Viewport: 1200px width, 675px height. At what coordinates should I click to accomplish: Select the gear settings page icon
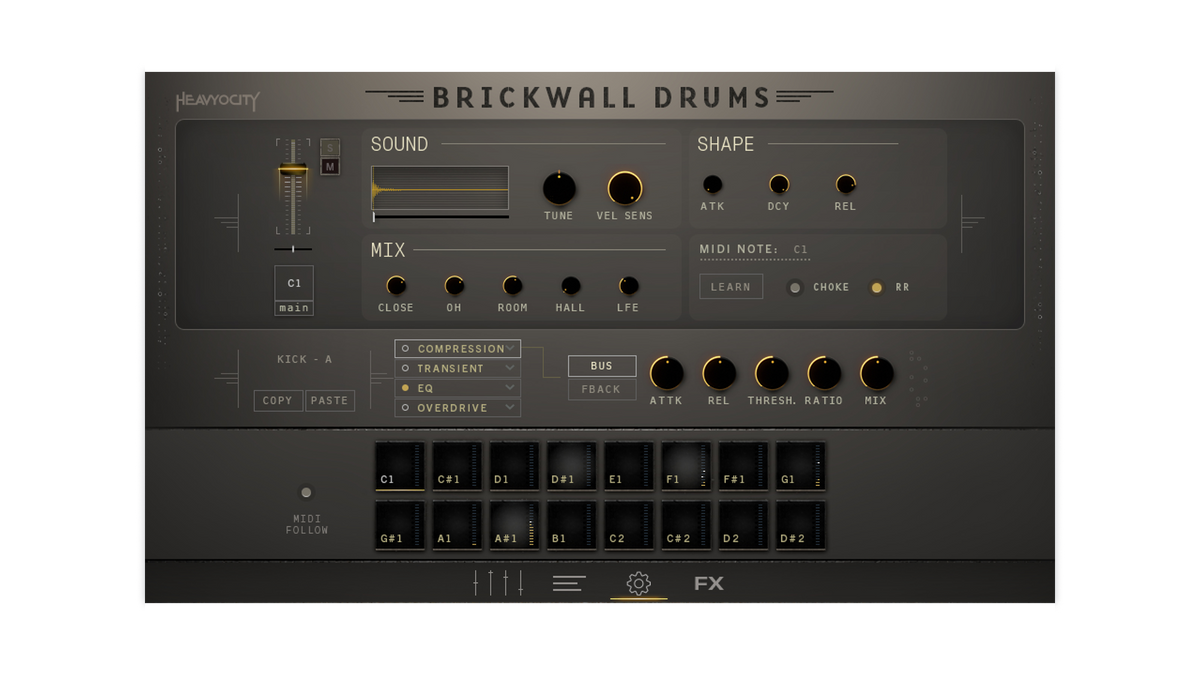638,583
